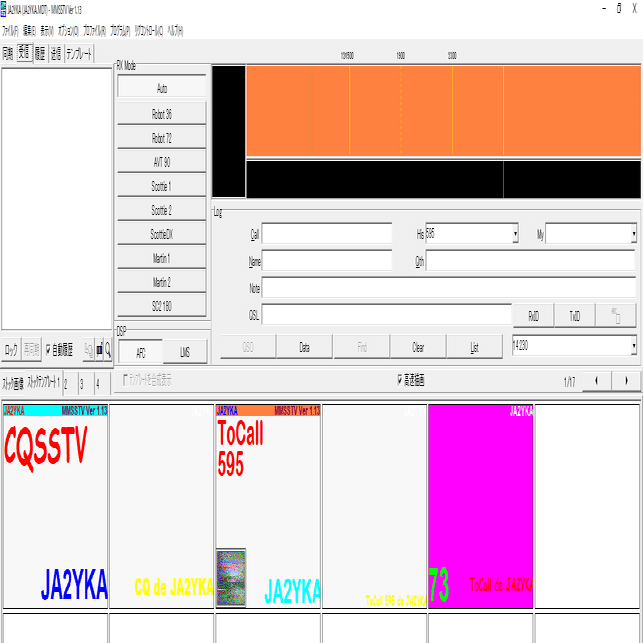This screenshot has width=643, height=643.
Task: Toggle the LMS DSP filter button
Action: [185, 352]
